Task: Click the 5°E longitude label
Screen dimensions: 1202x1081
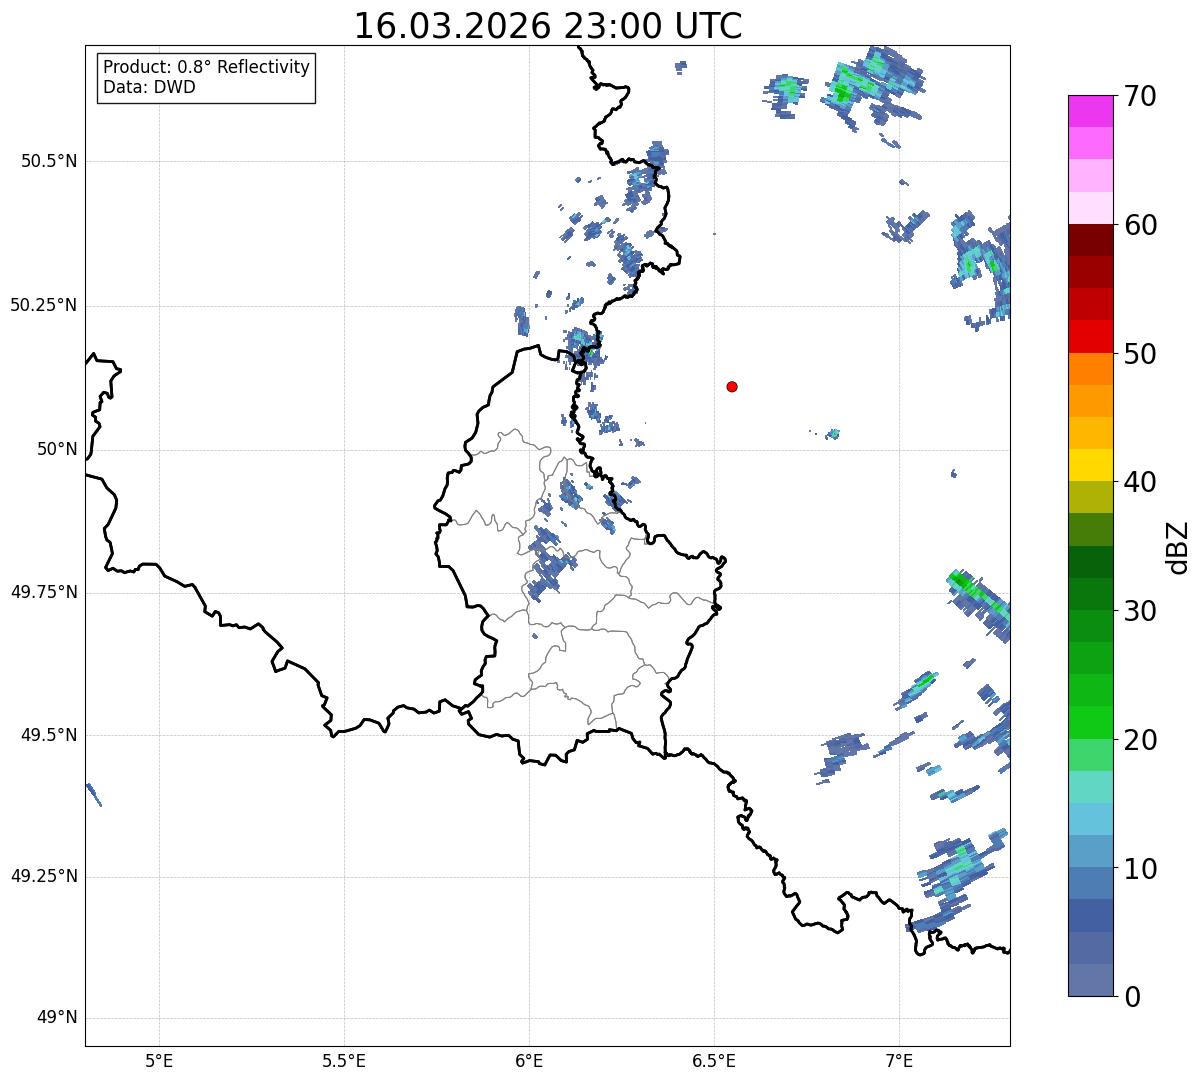Action: [x=159, y=1062]
